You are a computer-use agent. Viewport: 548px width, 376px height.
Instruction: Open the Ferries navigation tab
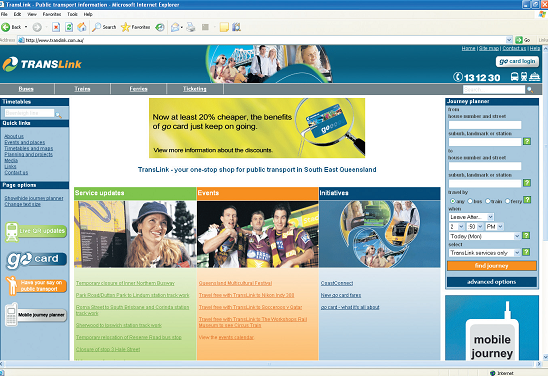pyautogui.click(x=138, y=89)
